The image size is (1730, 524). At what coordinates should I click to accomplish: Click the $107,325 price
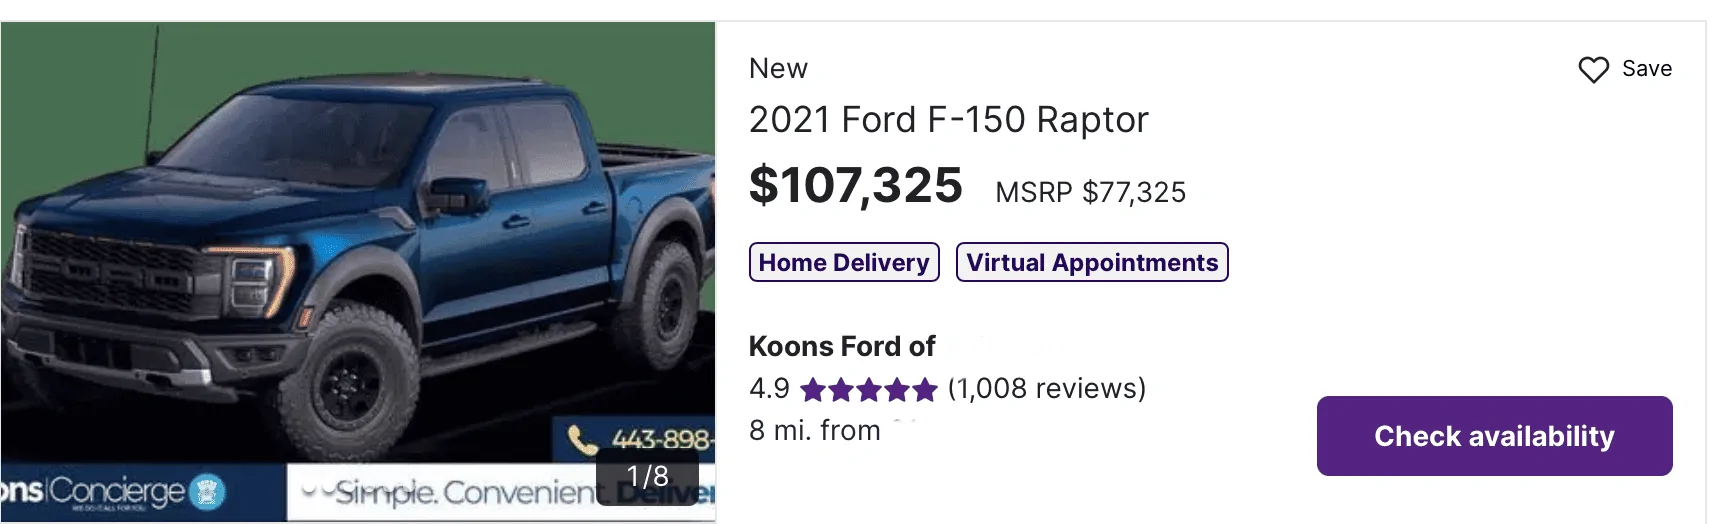pyautogui.click(x=855, y=185)
